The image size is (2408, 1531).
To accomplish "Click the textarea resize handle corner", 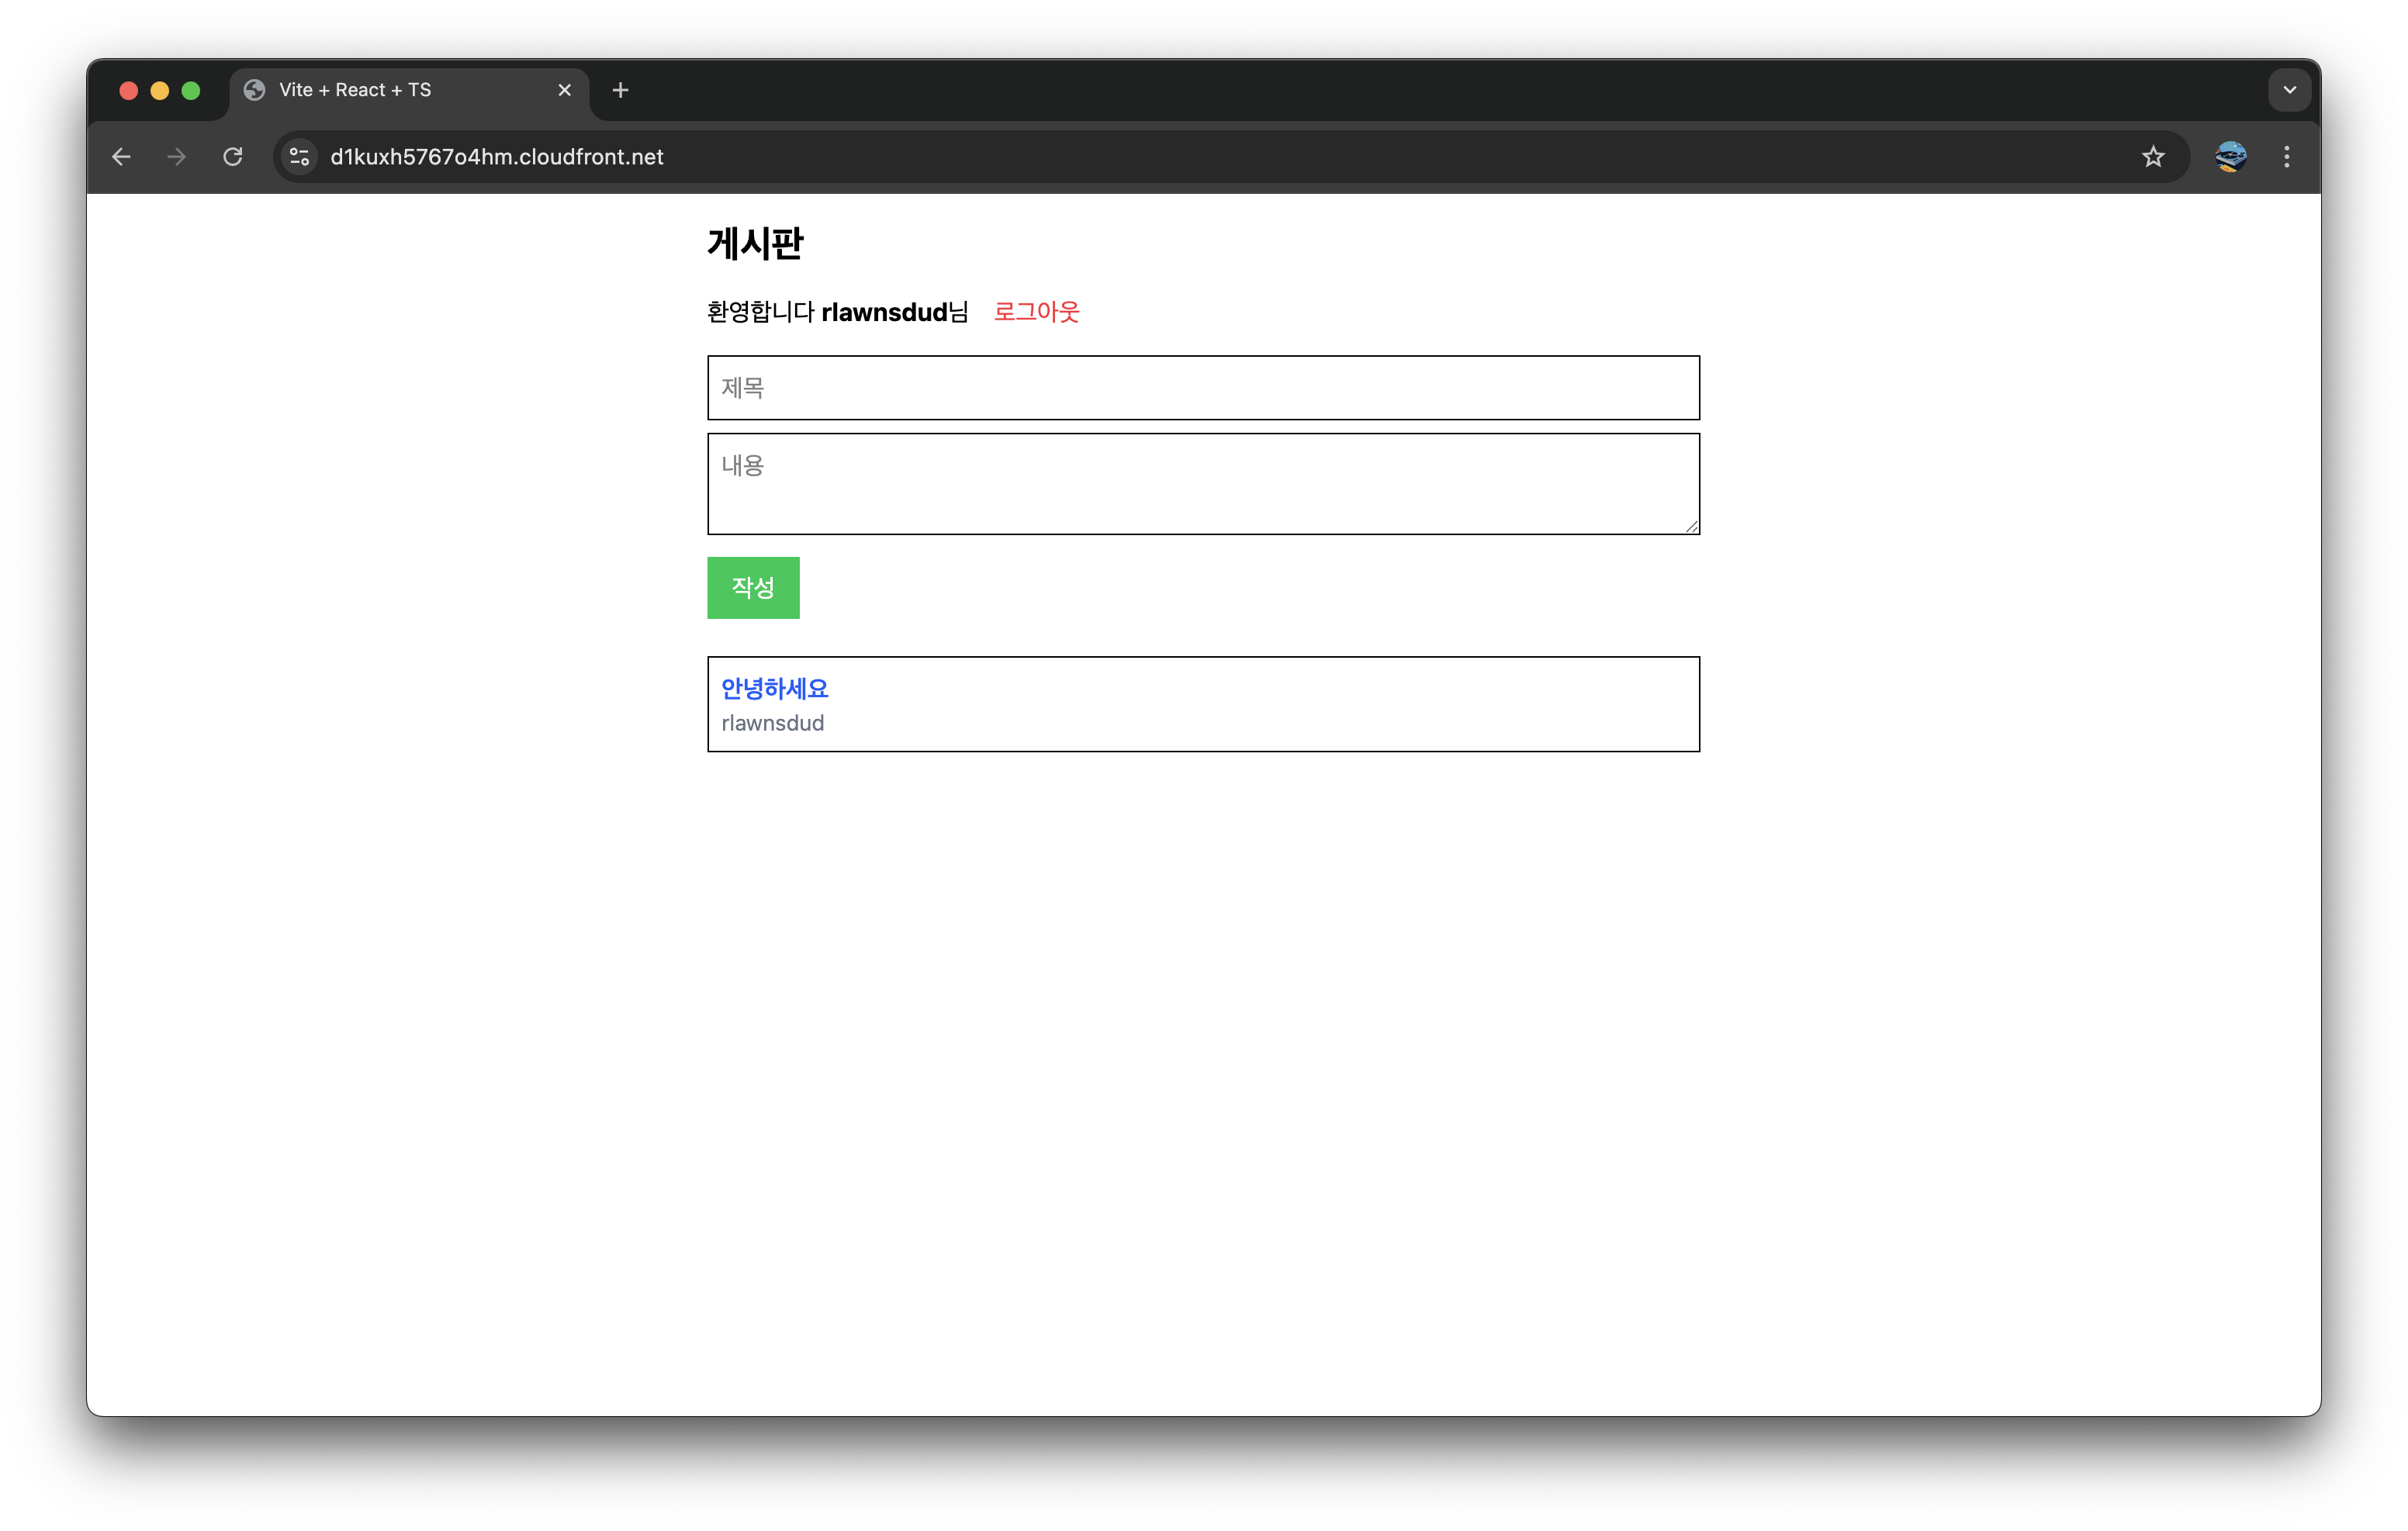I will pyautogui.click(x=1691, y=526).
